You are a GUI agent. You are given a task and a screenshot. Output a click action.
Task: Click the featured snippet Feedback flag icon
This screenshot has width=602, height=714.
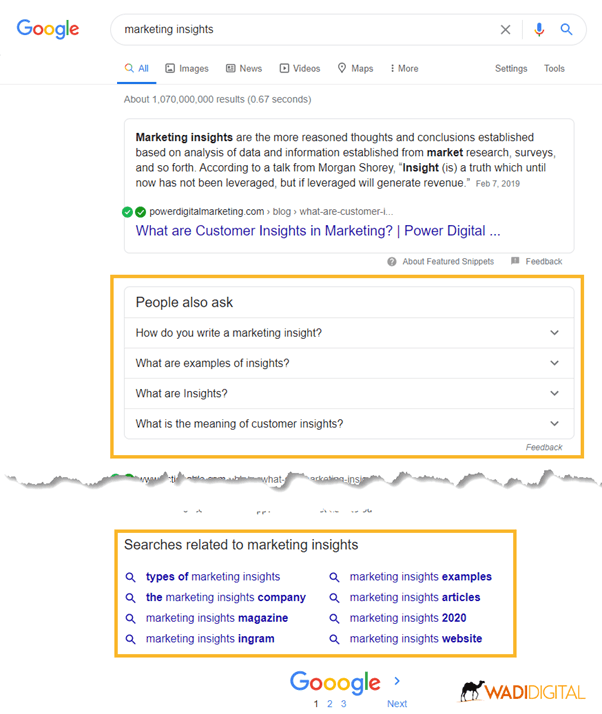pos(515,261)
